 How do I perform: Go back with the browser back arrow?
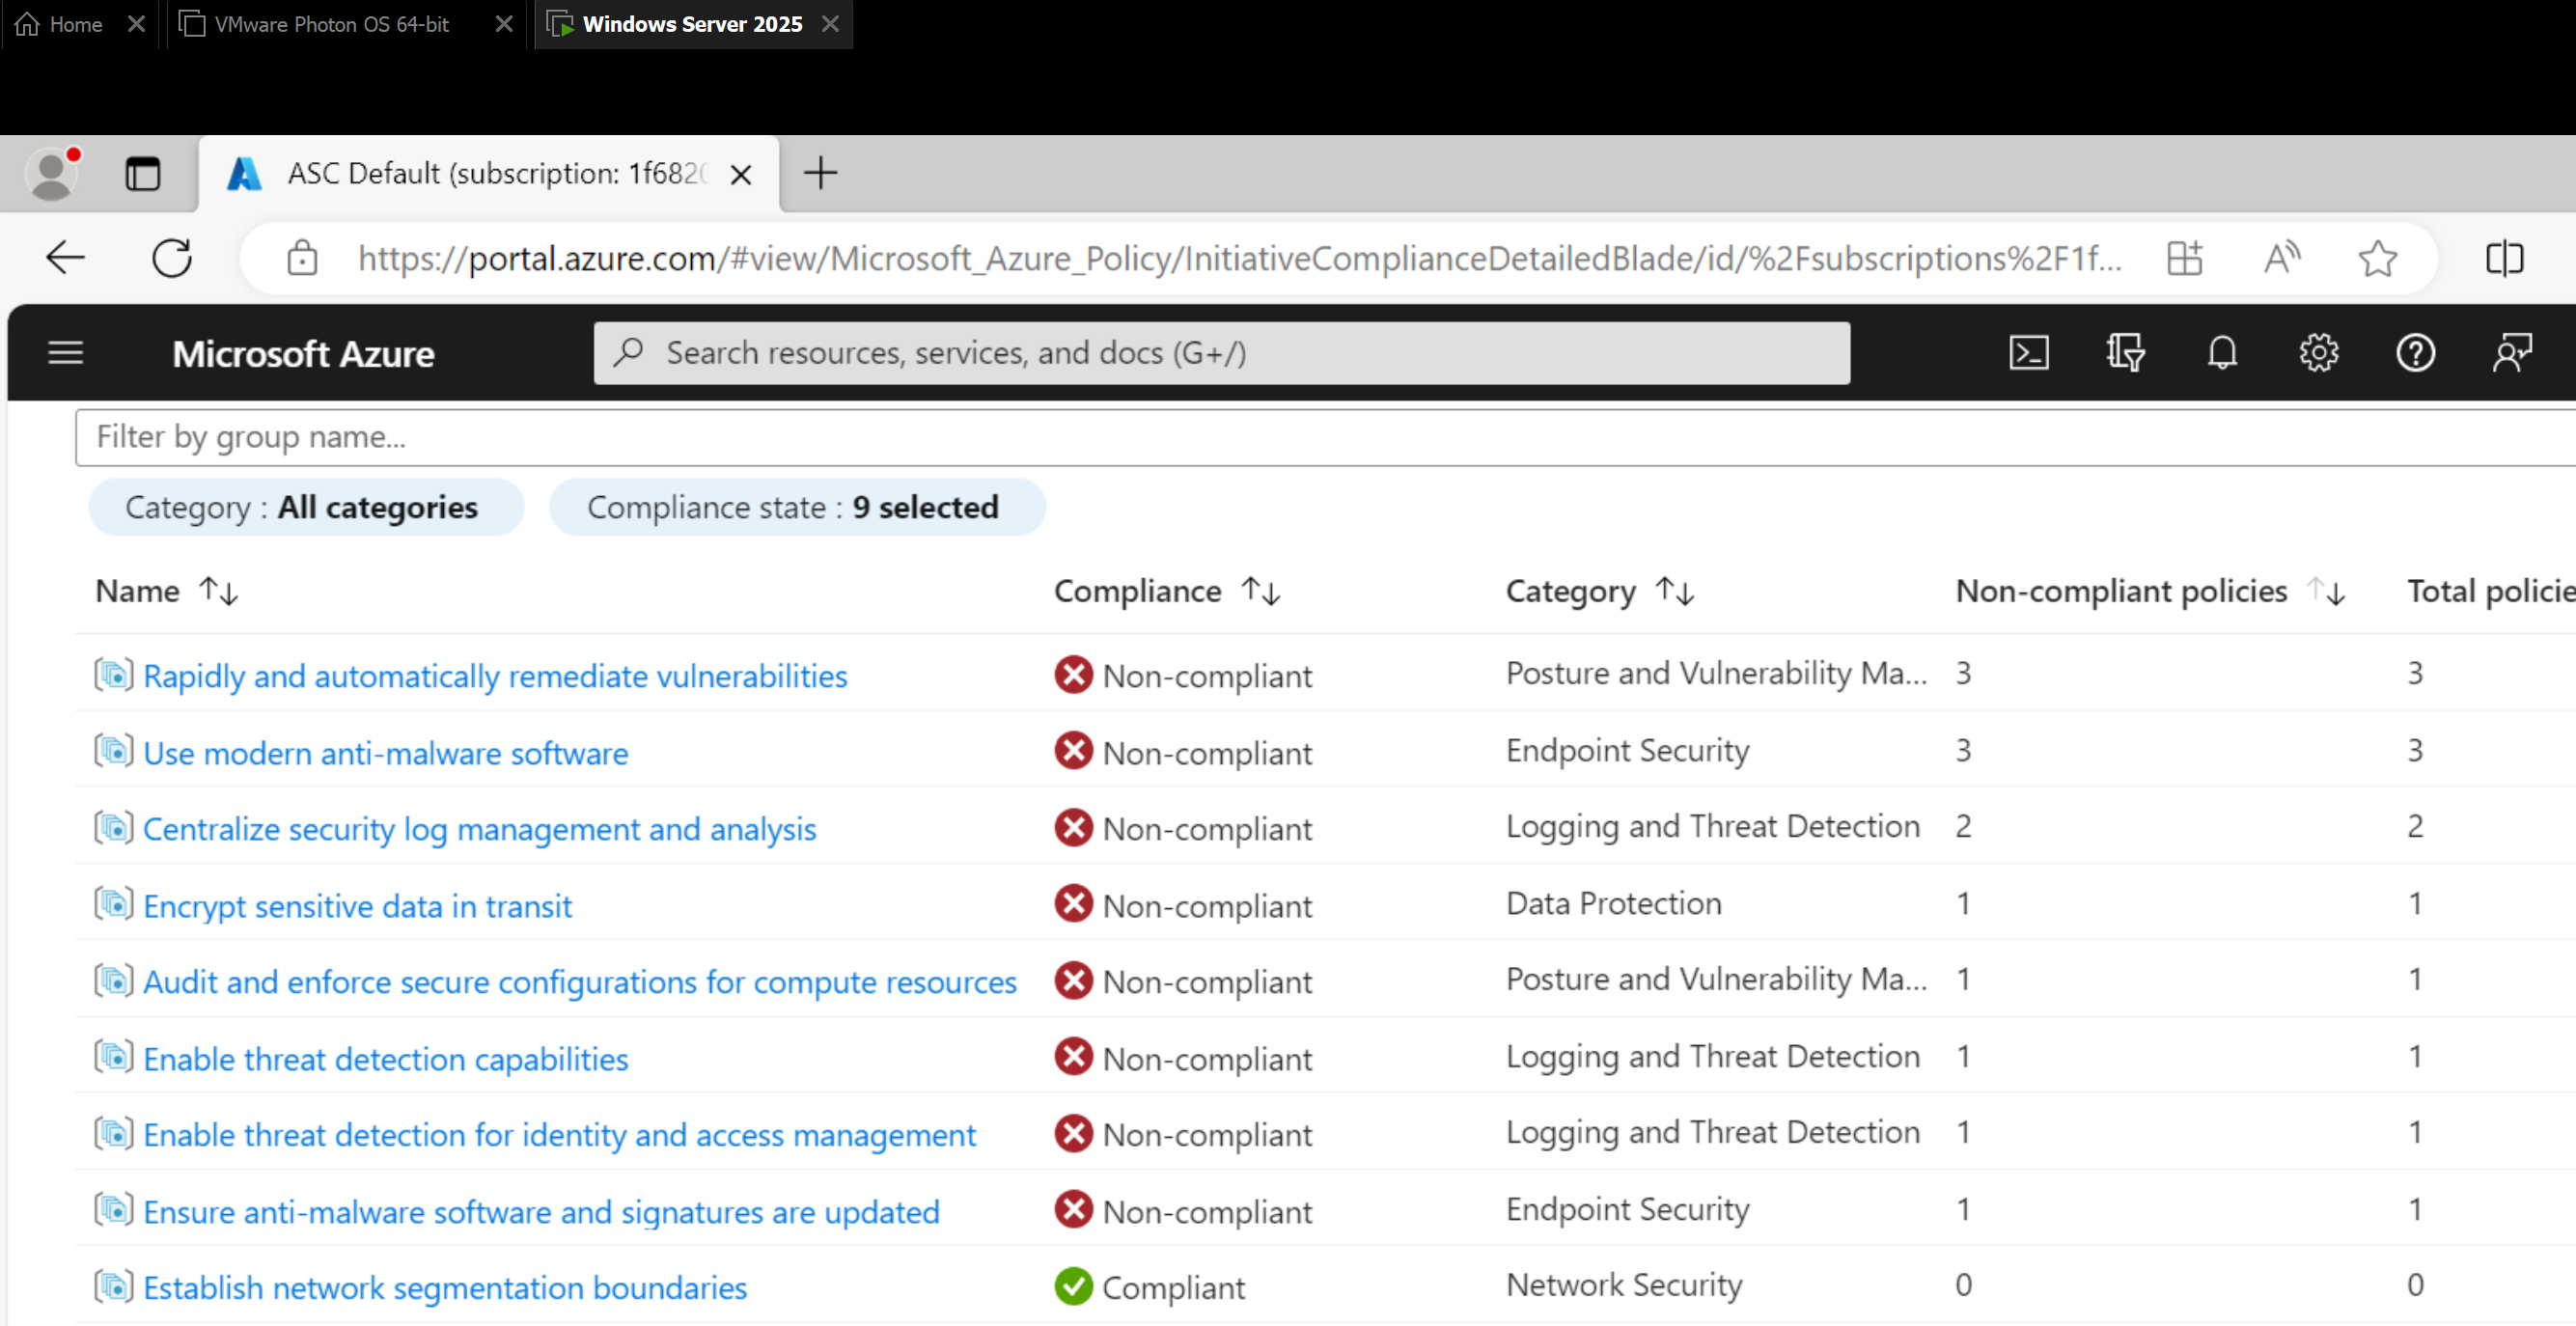(x=66, y=258)
